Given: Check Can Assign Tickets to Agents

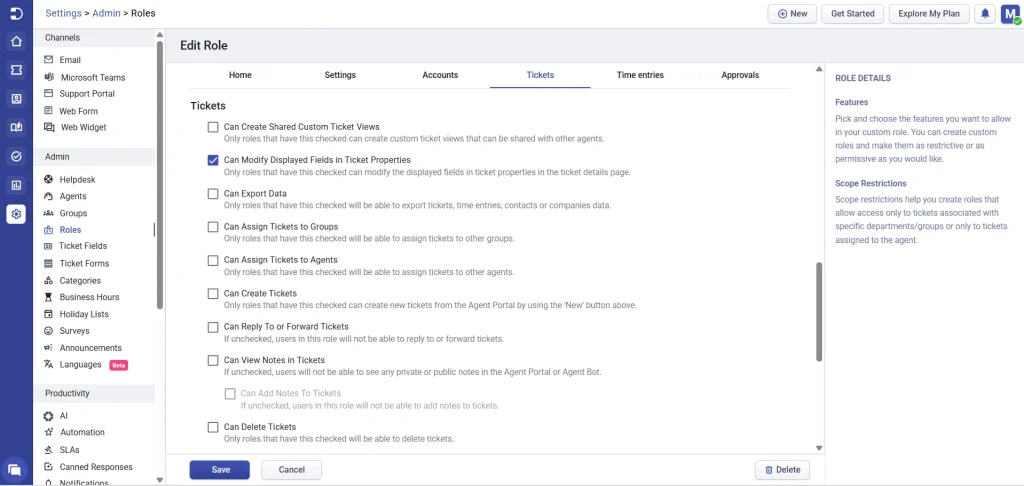Looking at the screenshot, I should pyautogui.click(x=213, y=260).
